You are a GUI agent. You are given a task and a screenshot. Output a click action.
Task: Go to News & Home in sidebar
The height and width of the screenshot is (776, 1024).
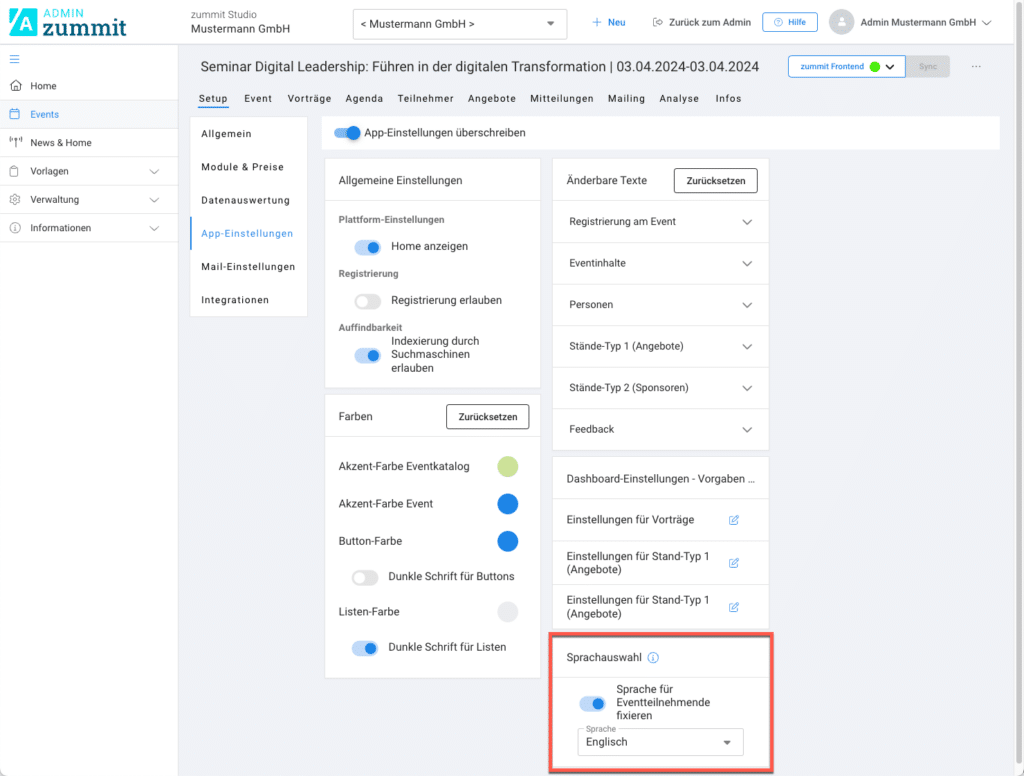(x=60, y=143)
